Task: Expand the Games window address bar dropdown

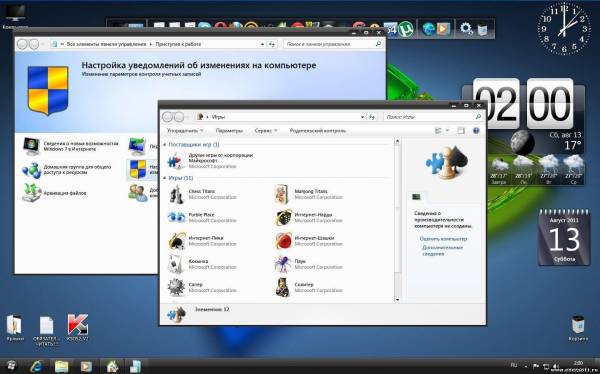Action: tap(362, 117)
